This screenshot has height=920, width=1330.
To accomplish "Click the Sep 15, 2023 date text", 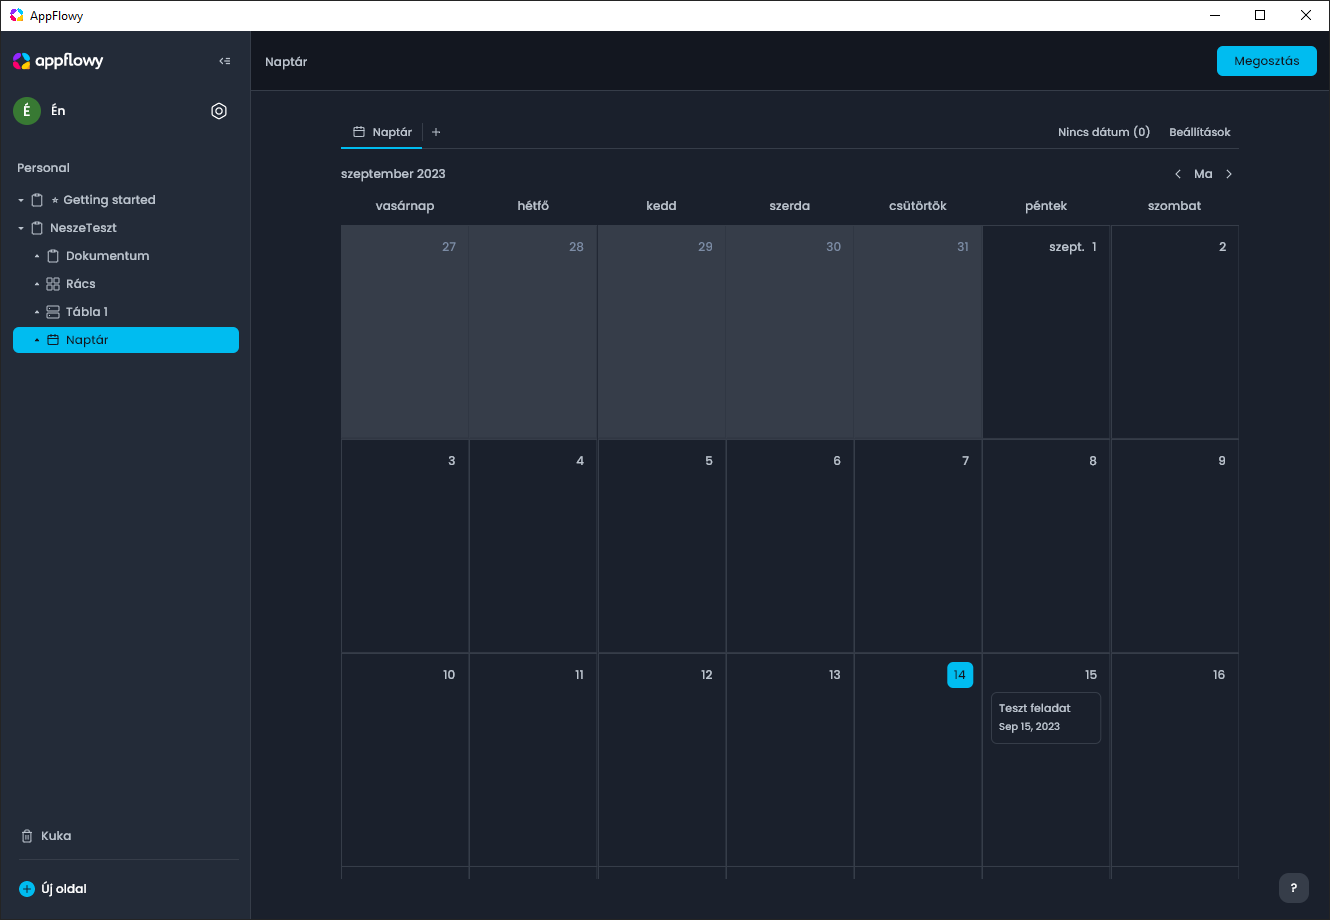I will click(x=1029, y=727).
